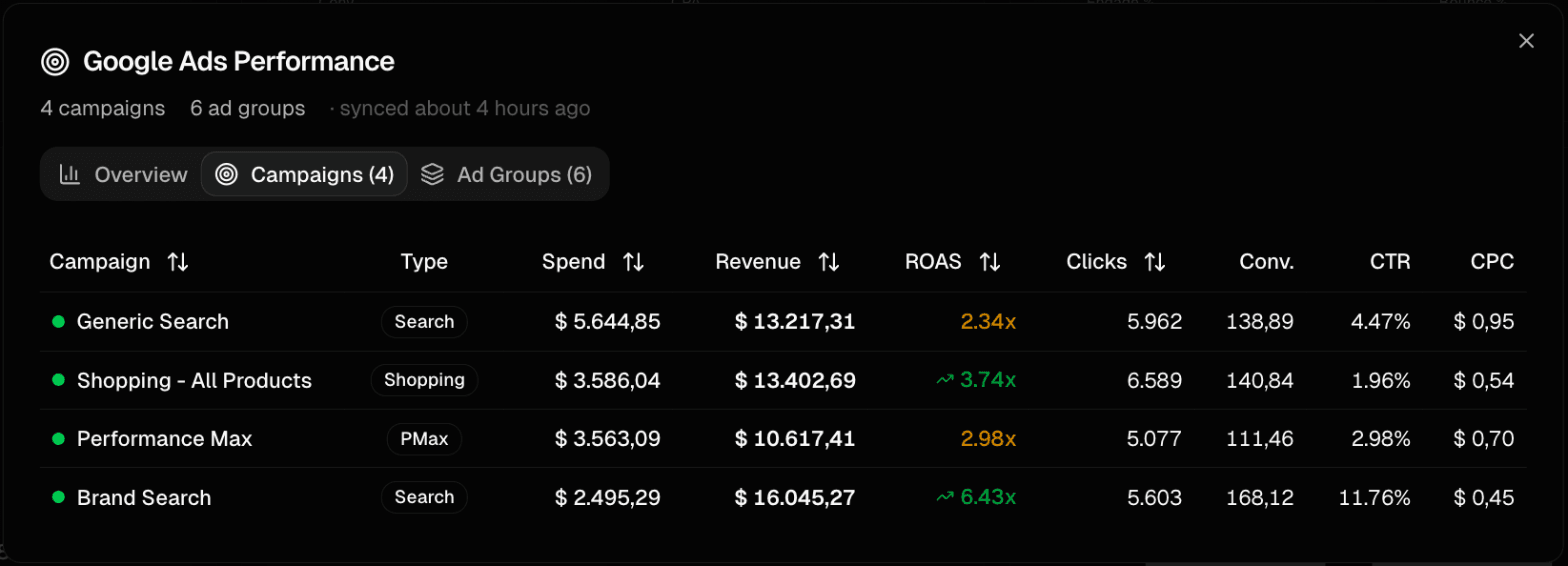Sort by Revenue column arrows icon
1568x566 pixels.
(x=828, y=262)
